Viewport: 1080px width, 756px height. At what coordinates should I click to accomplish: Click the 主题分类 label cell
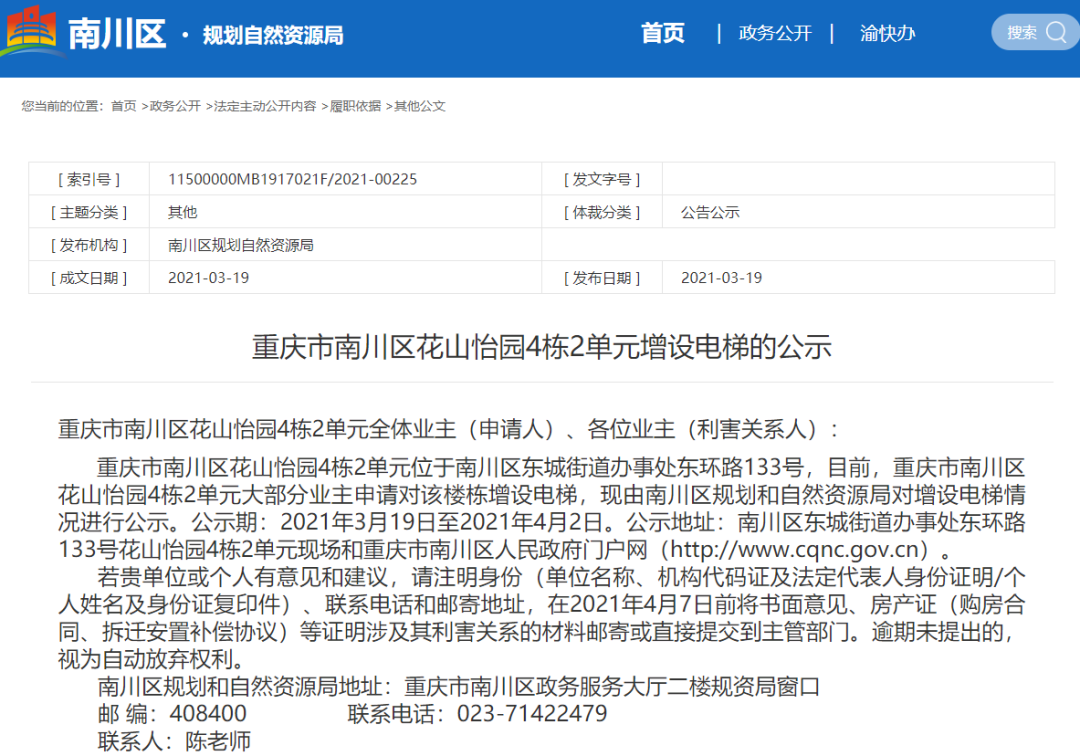pos(89,212)
